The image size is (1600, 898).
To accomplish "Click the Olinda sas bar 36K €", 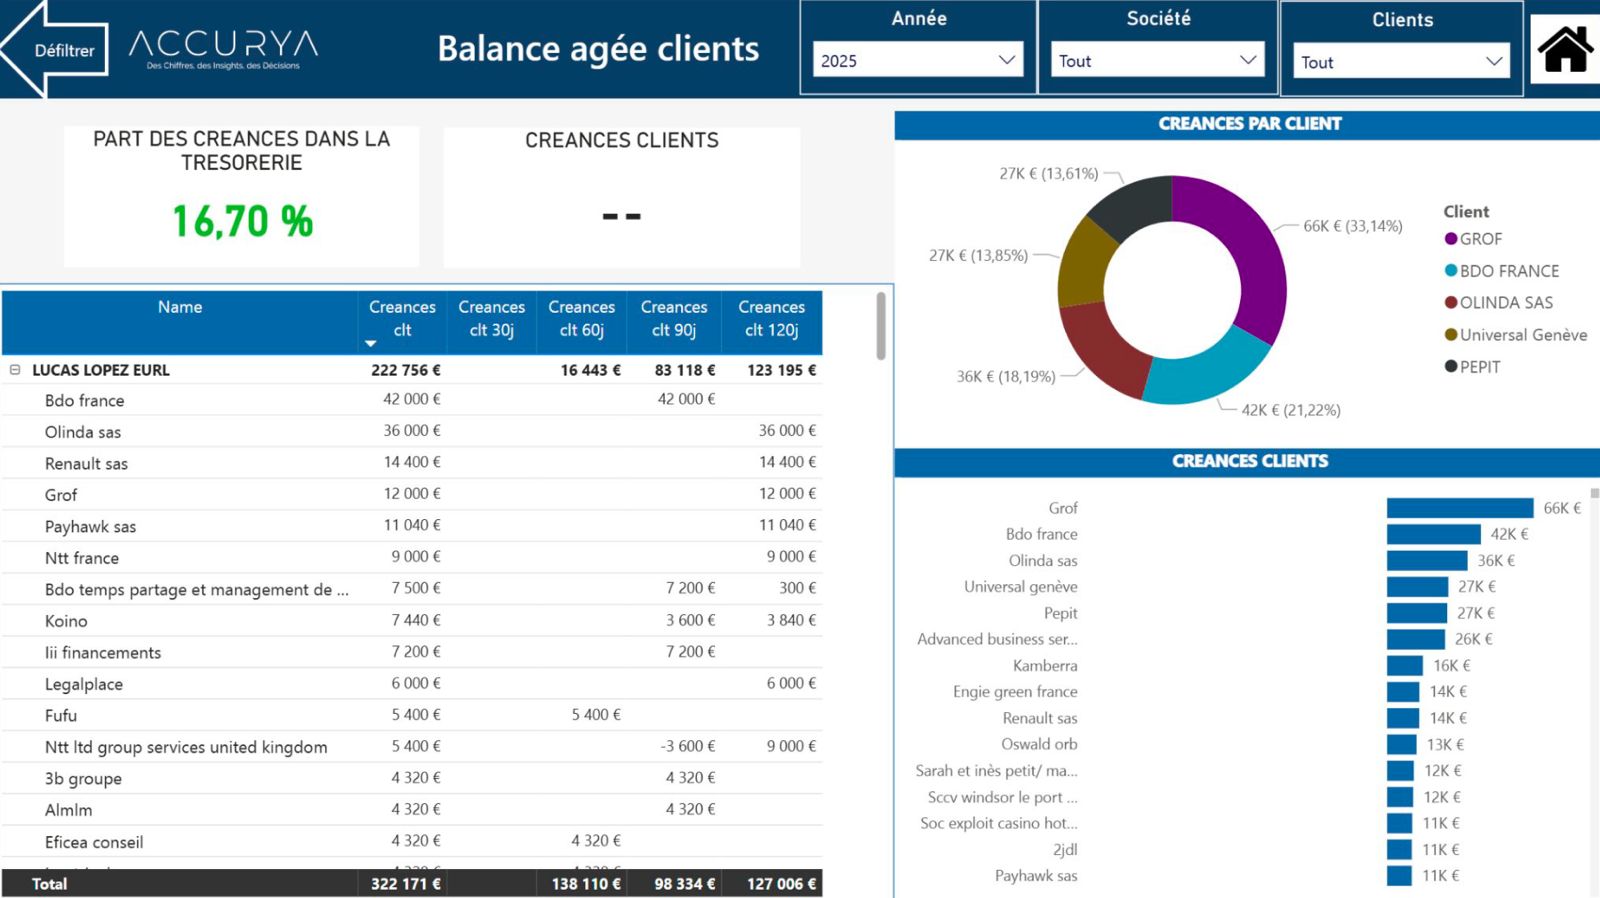I will coord(1427,561).
